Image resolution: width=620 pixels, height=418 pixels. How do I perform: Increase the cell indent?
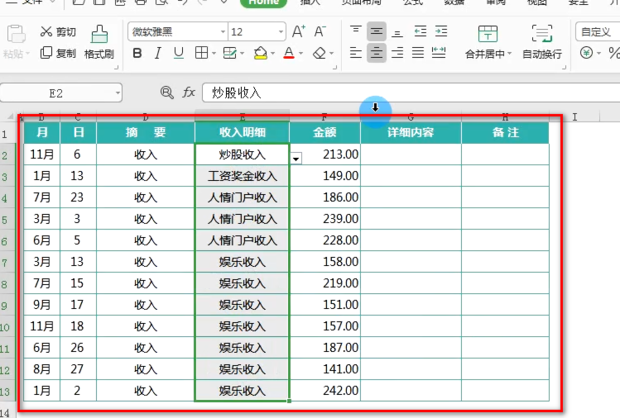(441, 31)
